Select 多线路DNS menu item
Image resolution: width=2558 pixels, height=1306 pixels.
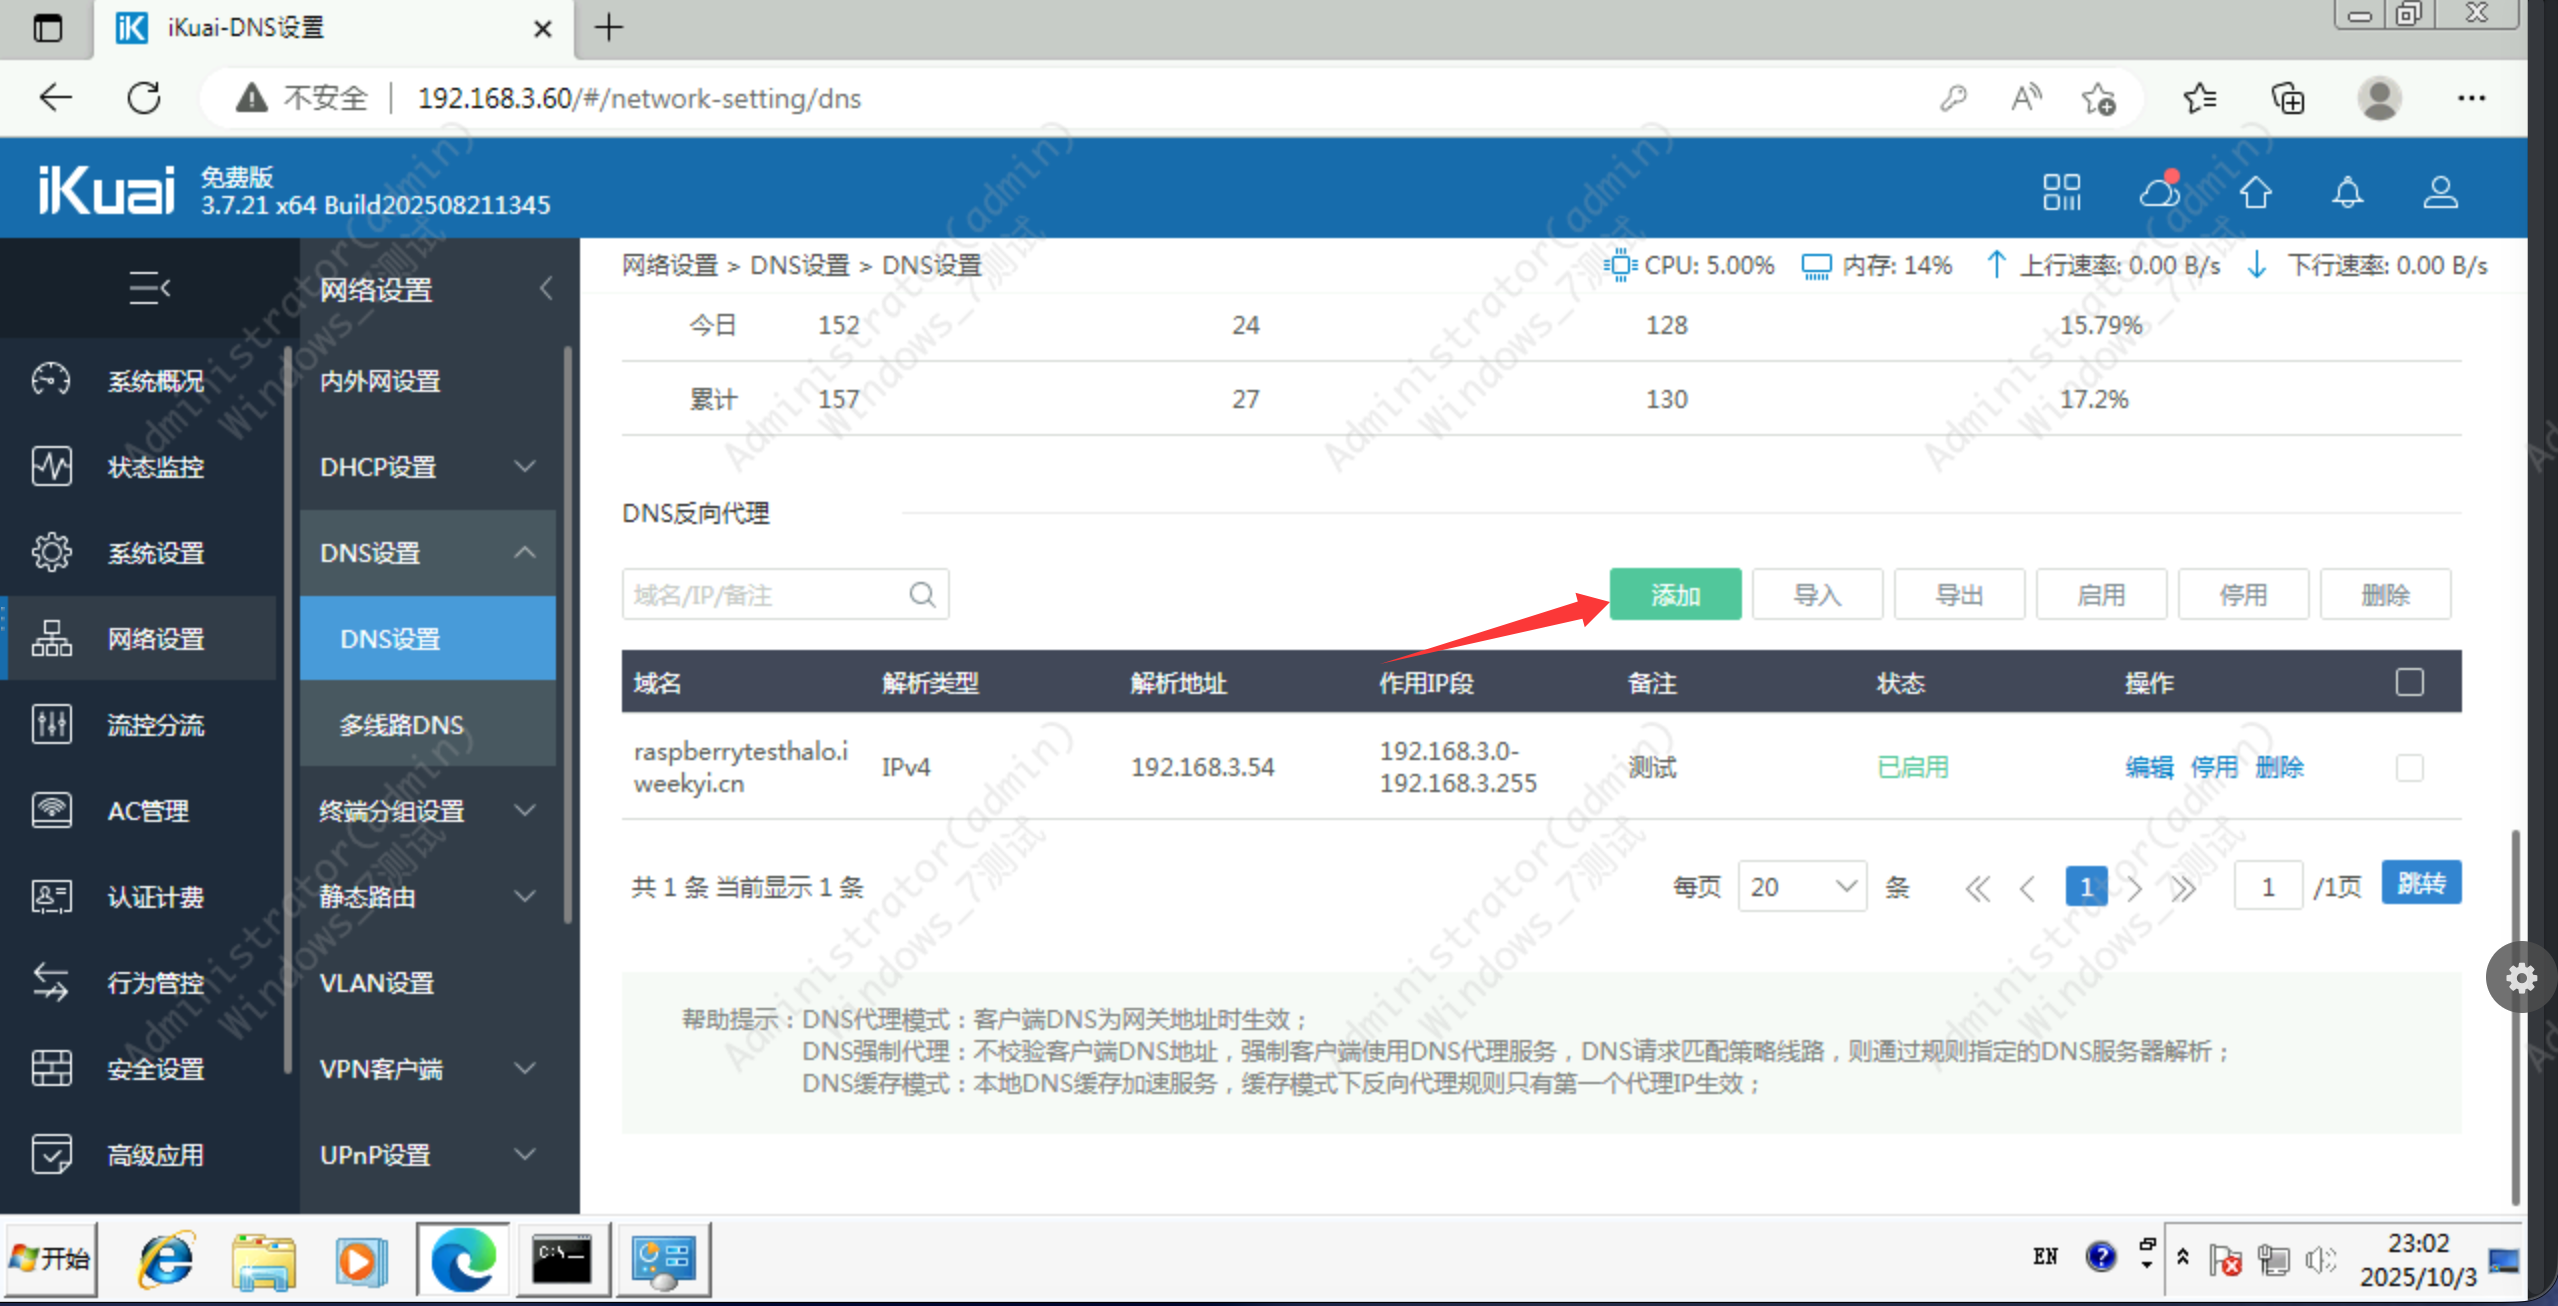point(401,725)
